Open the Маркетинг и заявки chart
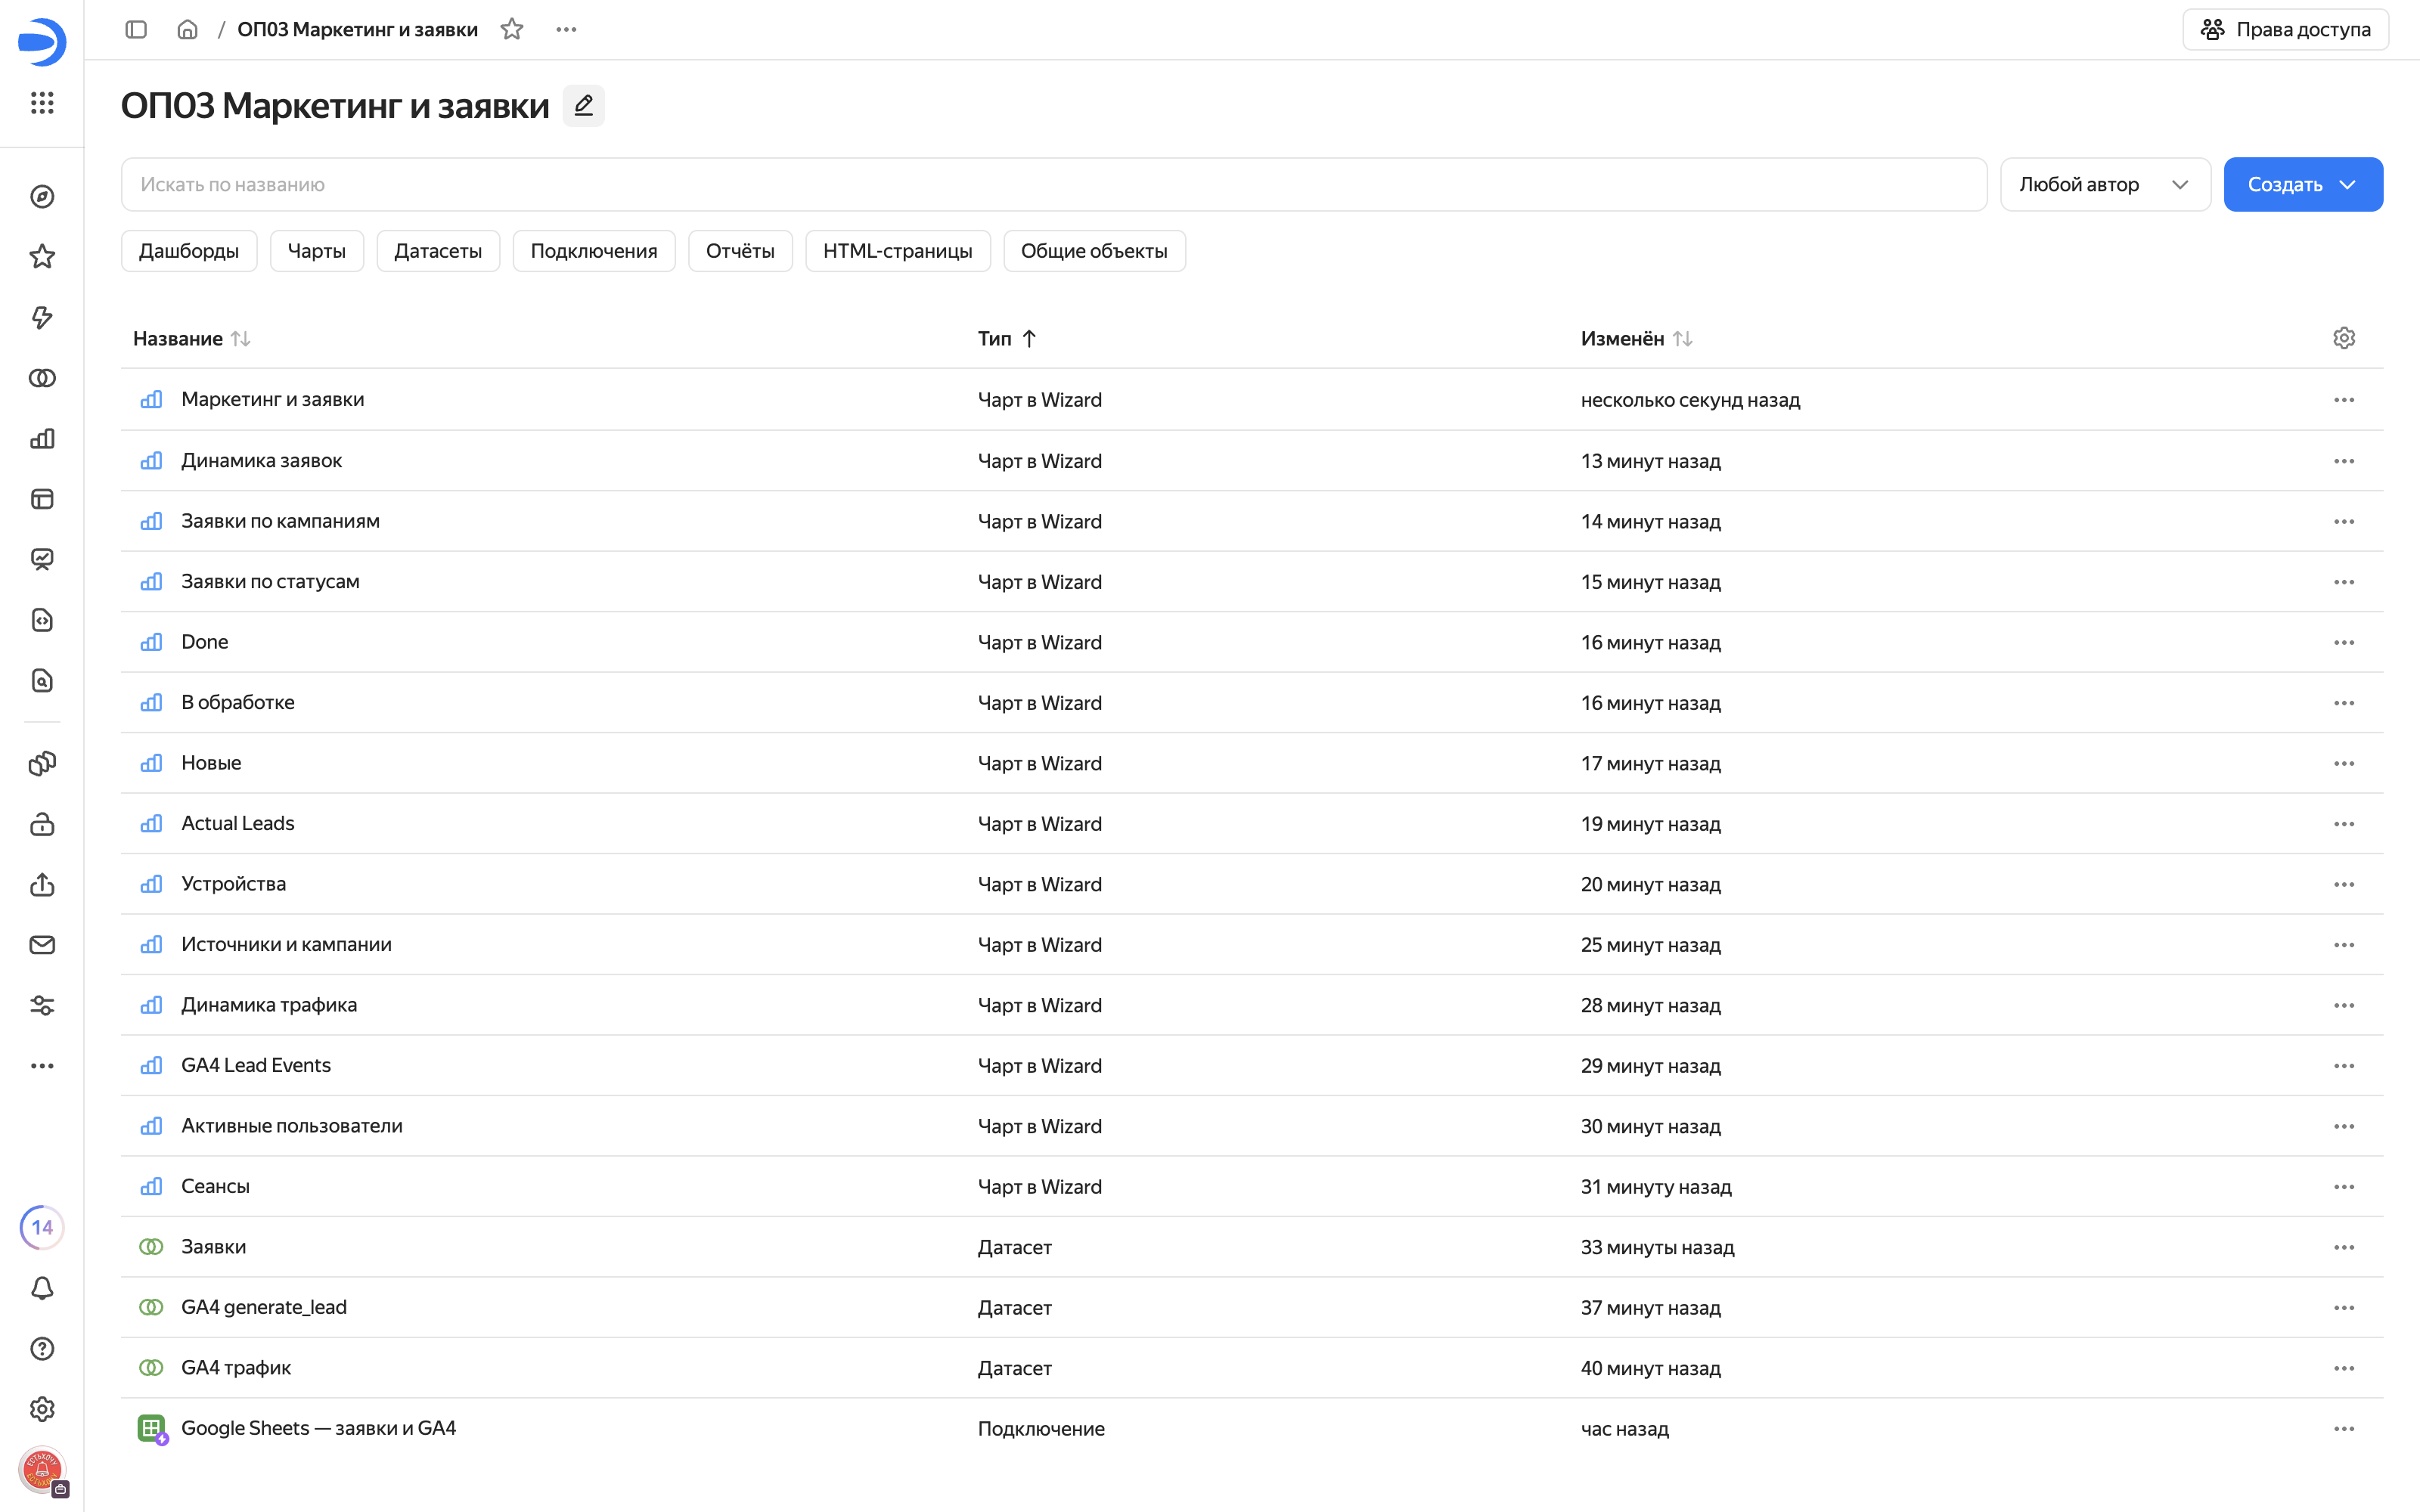2420x1512 pixels. click(x=272, y=399)
